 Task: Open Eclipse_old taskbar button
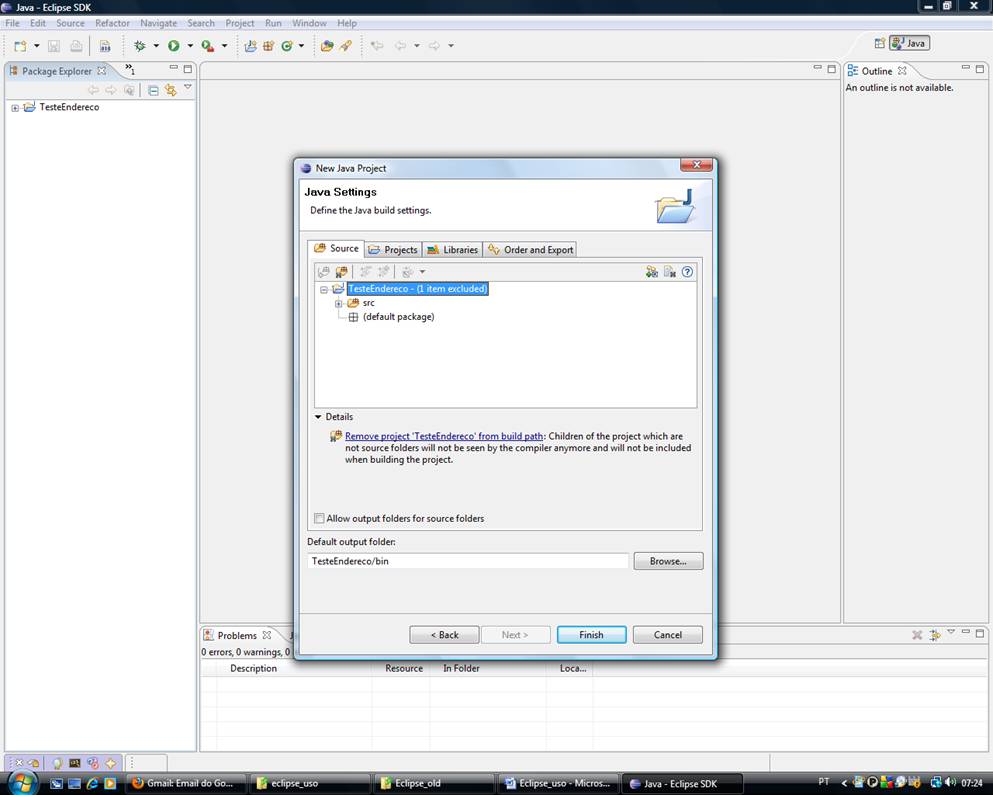point(433,784)
